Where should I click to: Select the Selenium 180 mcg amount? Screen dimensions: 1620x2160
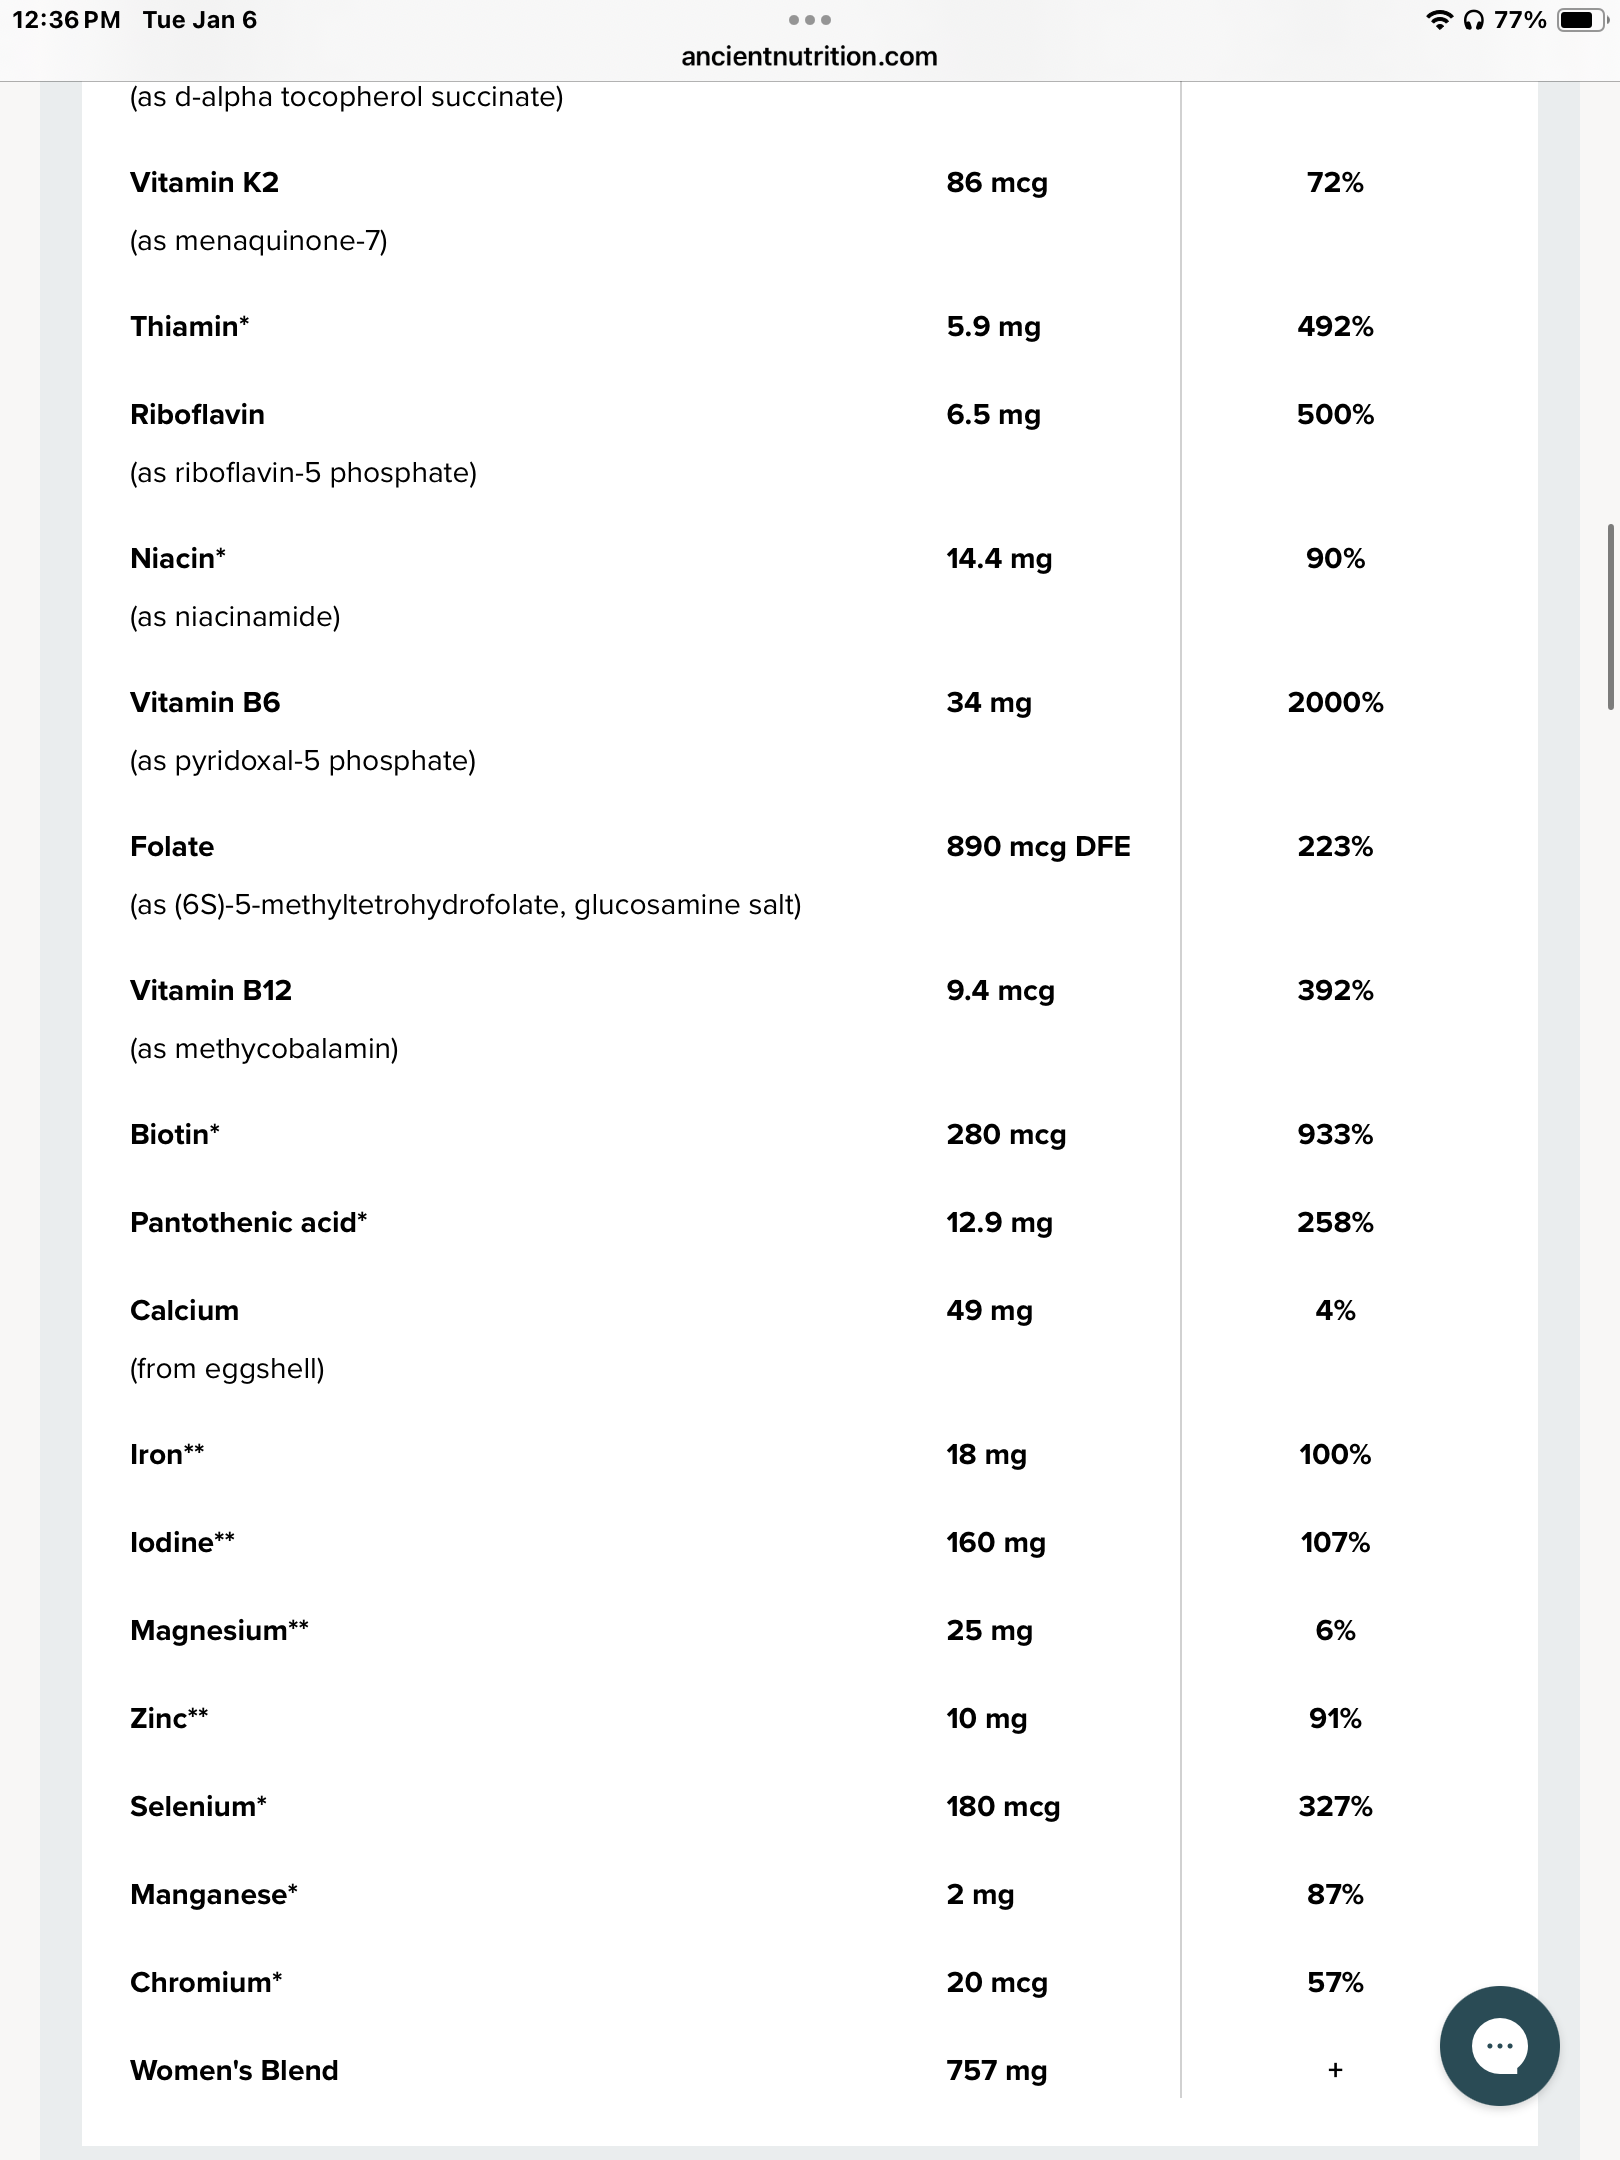click(1003, 1806)
